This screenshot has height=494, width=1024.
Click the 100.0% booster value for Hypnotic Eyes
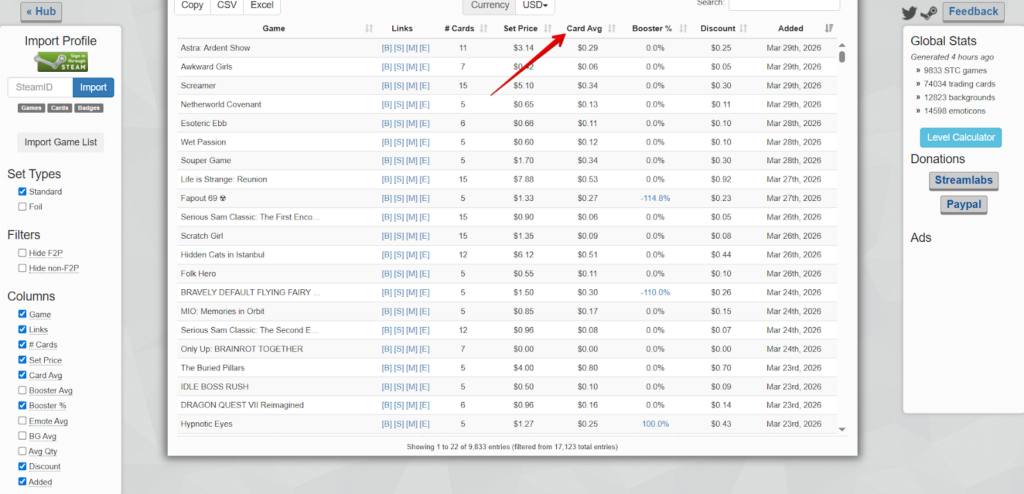[655, 424]
